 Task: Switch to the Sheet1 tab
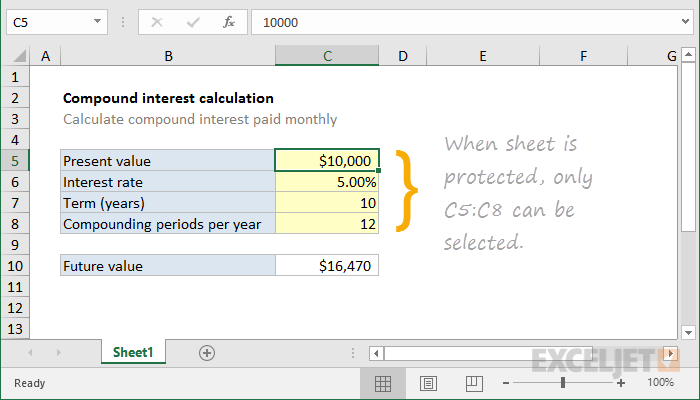coord(133,352)
